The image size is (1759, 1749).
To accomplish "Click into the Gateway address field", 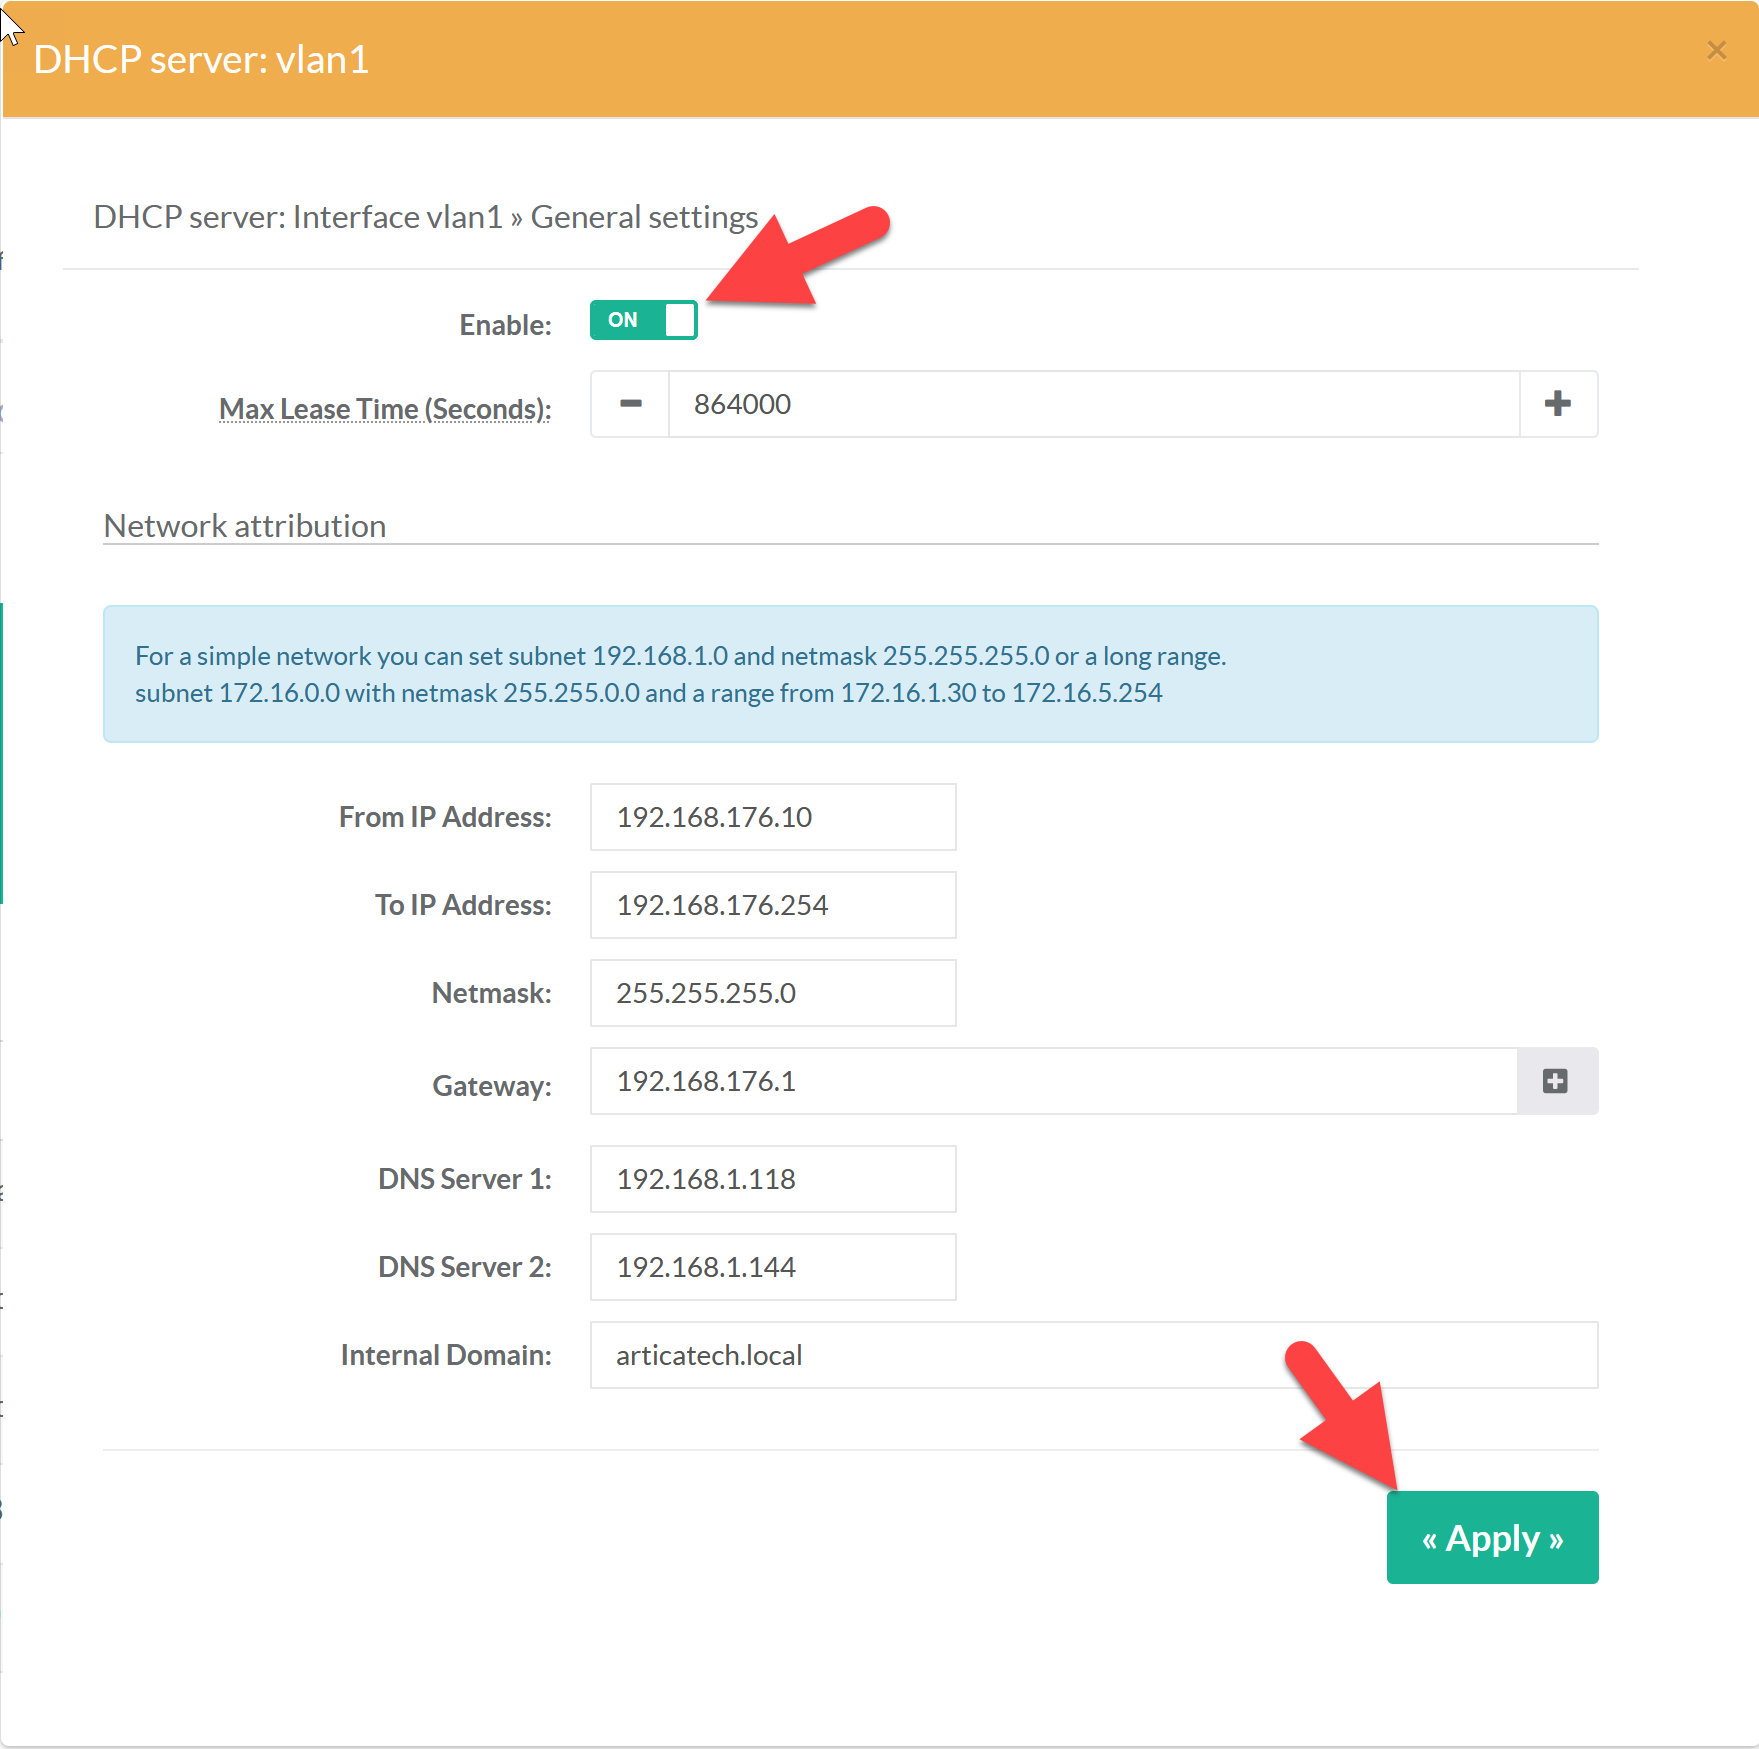I will pyautogui.click(x=1052, y=1081).
